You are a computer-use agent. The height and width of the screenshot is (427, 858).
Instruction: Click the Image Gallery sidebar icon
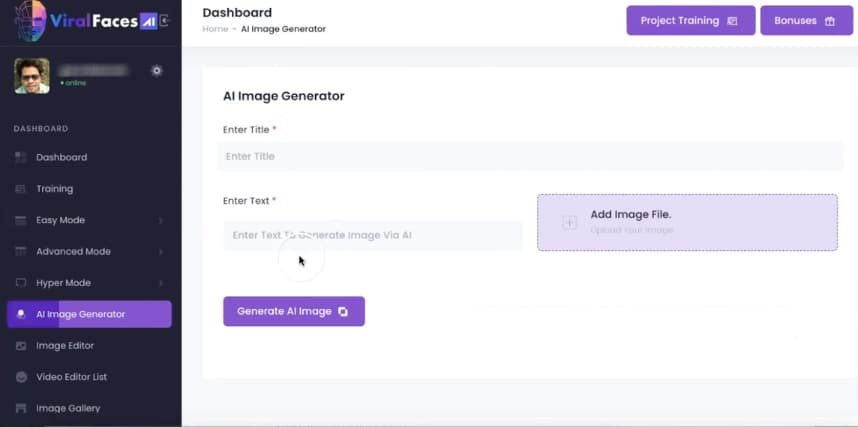[21, 408]
